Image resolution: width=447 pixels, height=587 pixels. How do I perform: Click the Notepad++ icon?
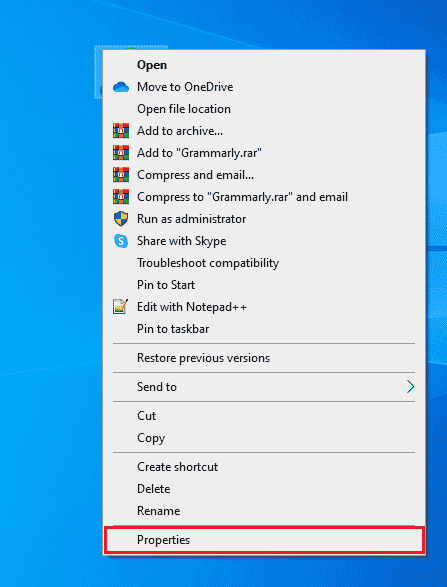[121, 307]
